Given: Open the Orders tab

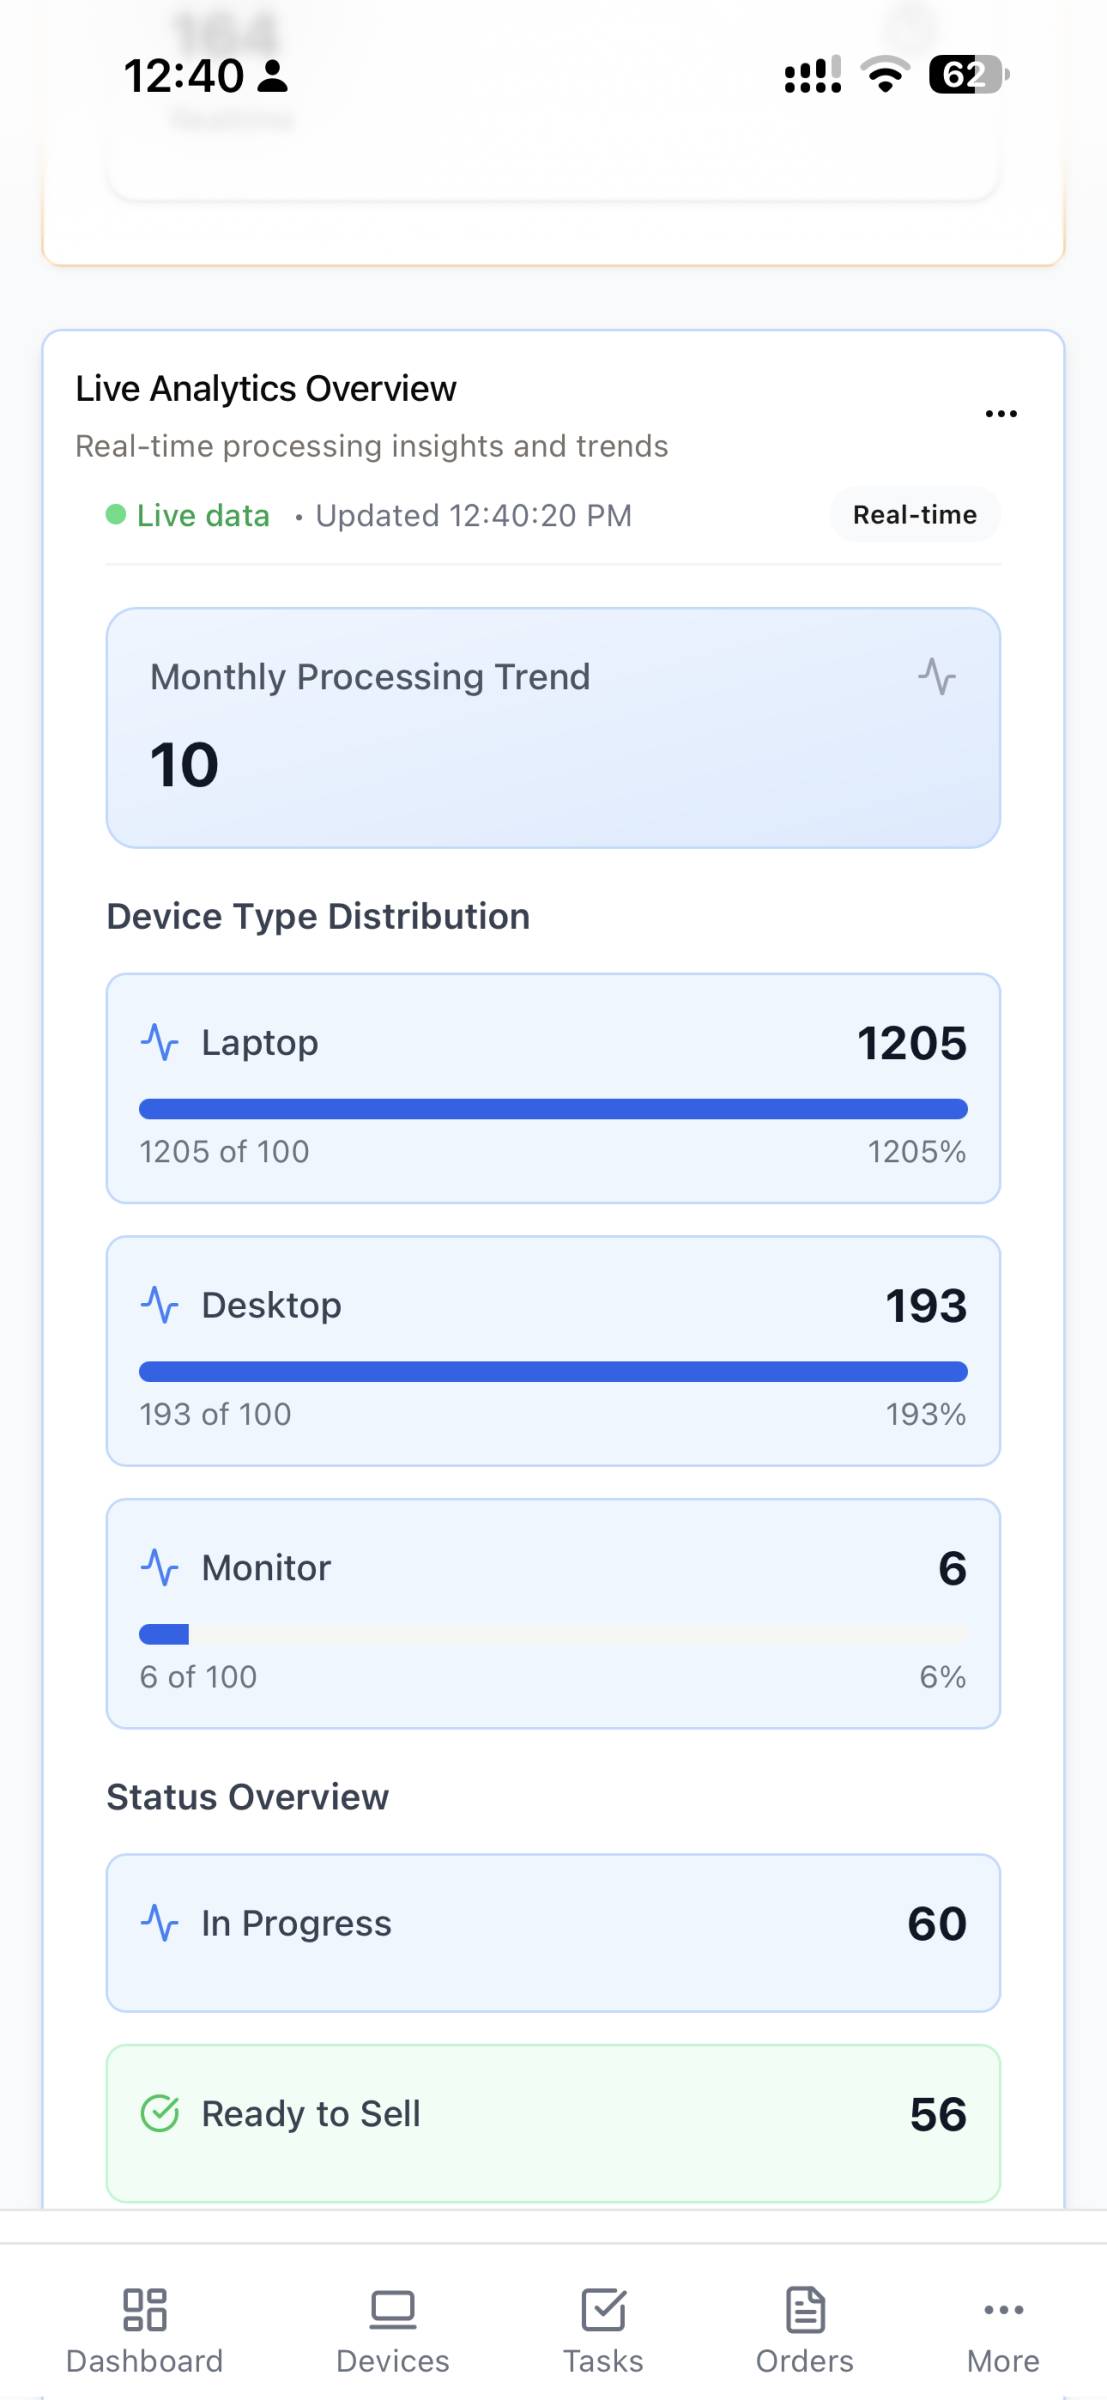Looking at the screenshot, I should pos(805,2330).
